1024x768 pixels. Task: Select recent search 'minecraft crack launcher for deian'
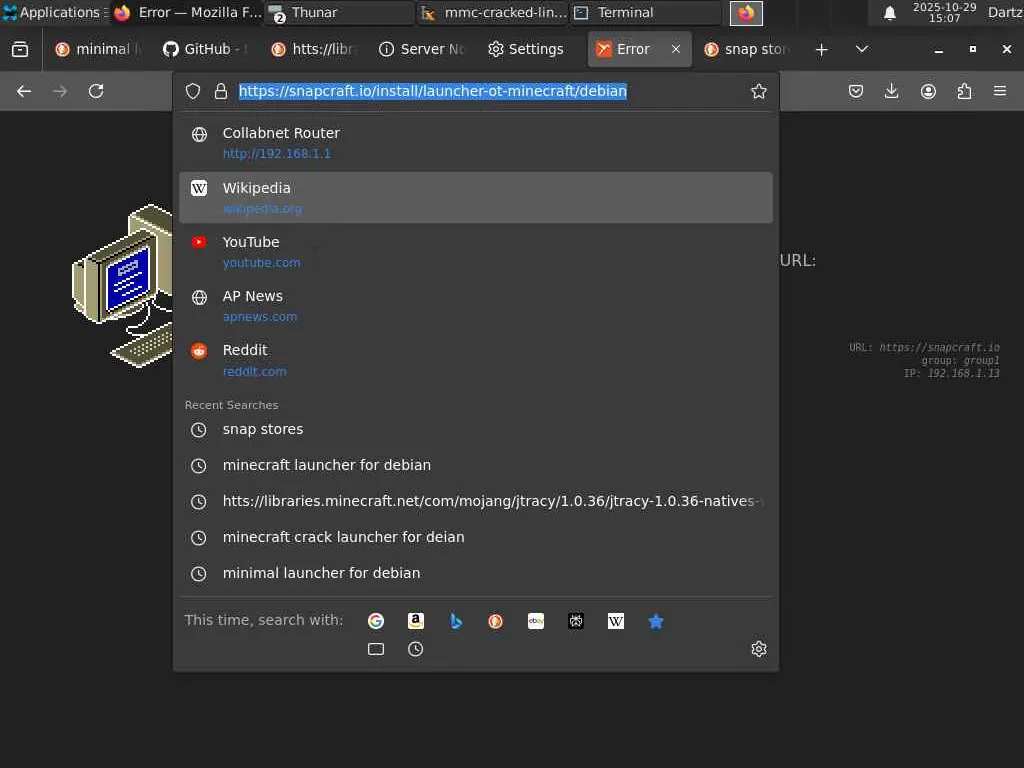tap(476, 537)
